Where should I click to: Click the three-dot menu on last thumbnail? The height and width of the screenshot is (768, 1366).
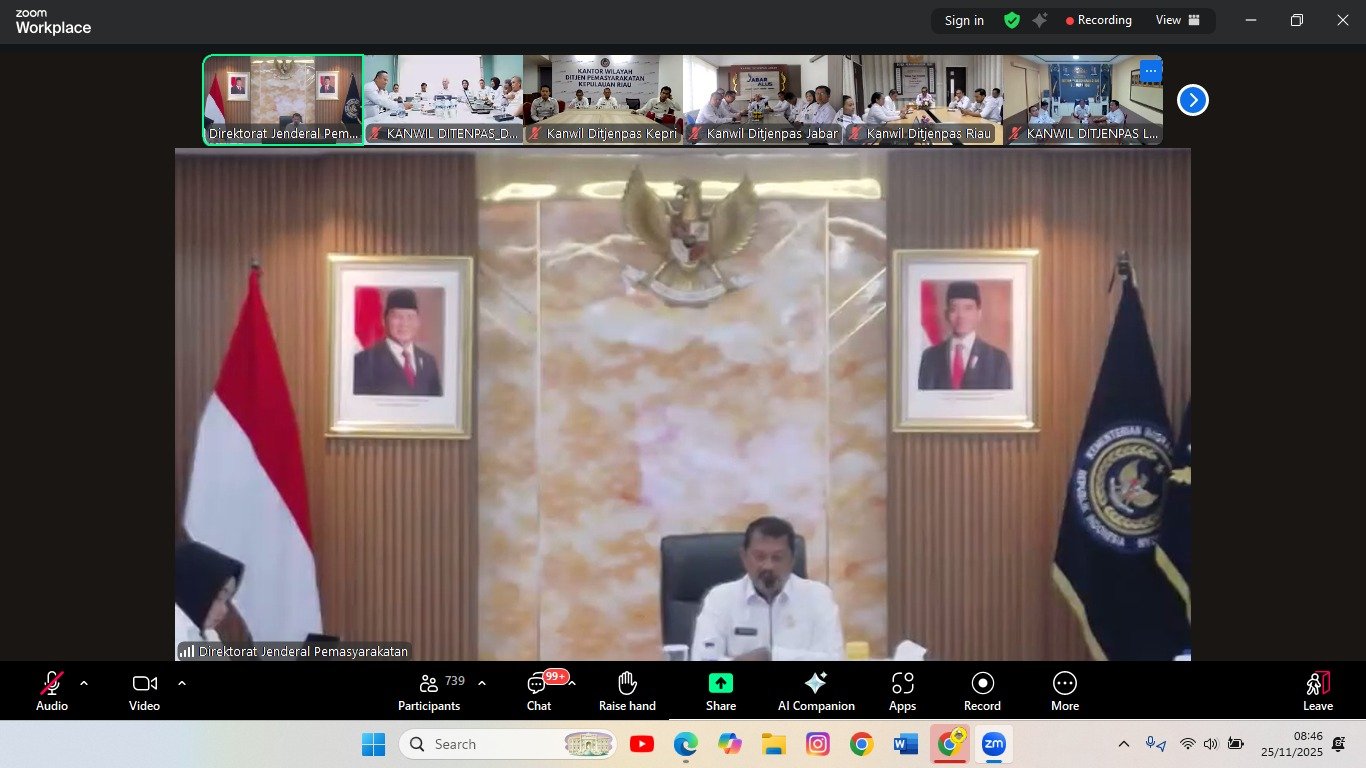click(x=1150, y=71)
